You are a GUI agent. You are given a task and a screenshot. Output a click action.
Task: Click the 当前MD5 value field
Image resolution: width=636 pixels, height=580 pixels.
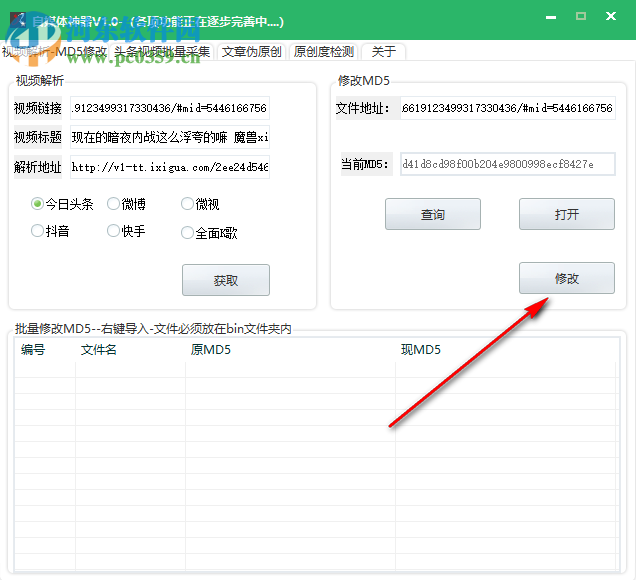(508, 164)
